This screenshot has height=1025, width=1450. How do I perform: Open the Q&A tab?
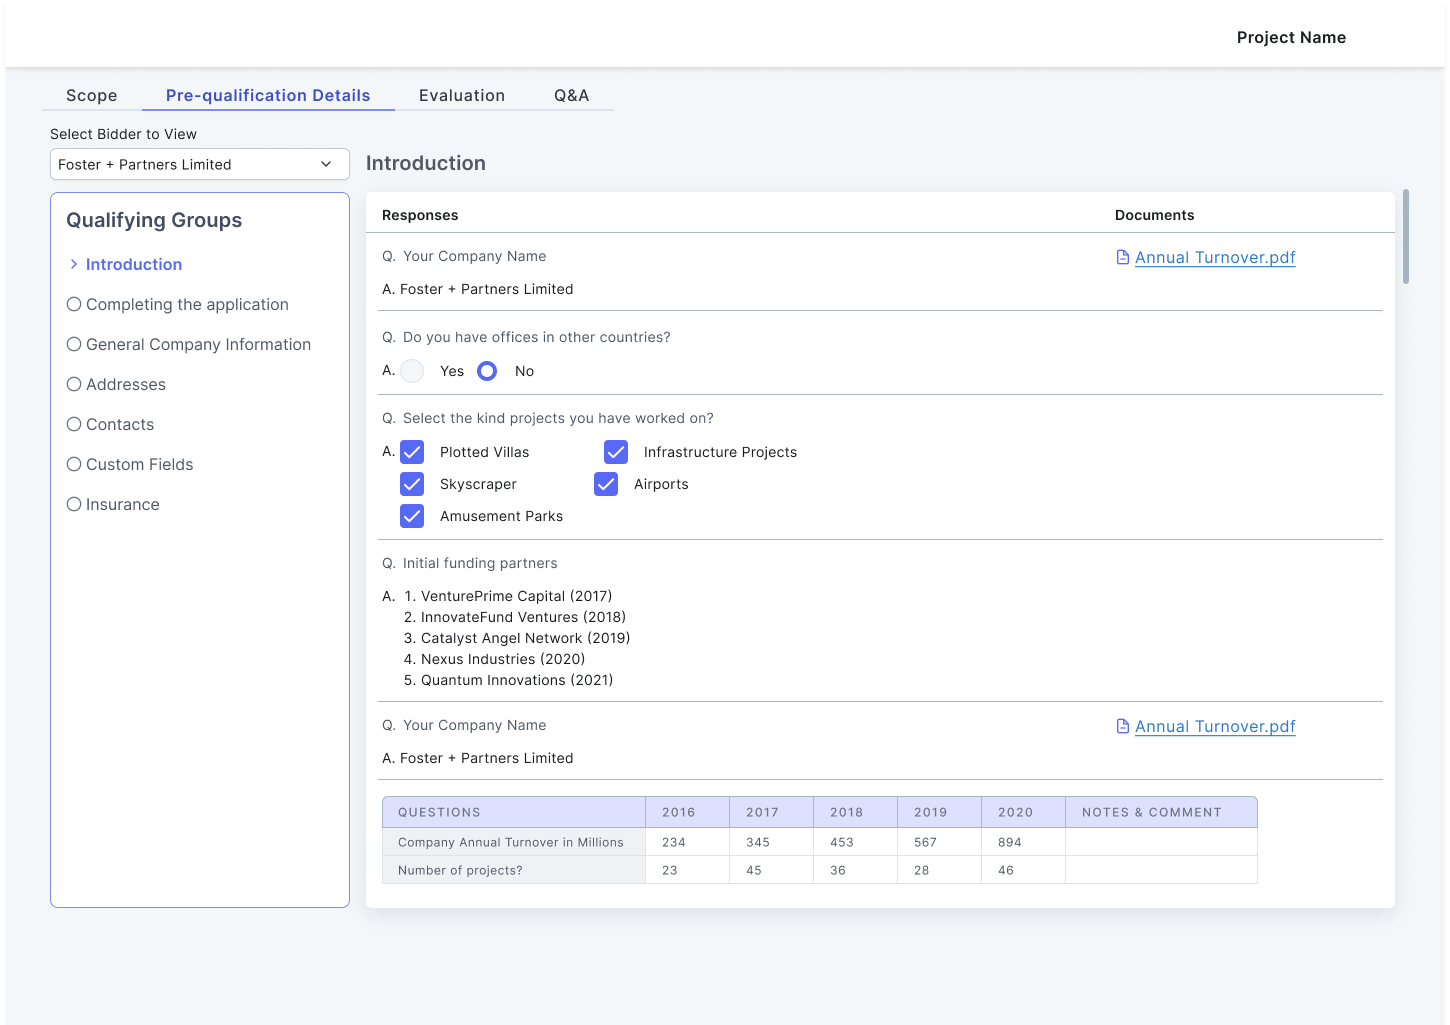(571, 95)
